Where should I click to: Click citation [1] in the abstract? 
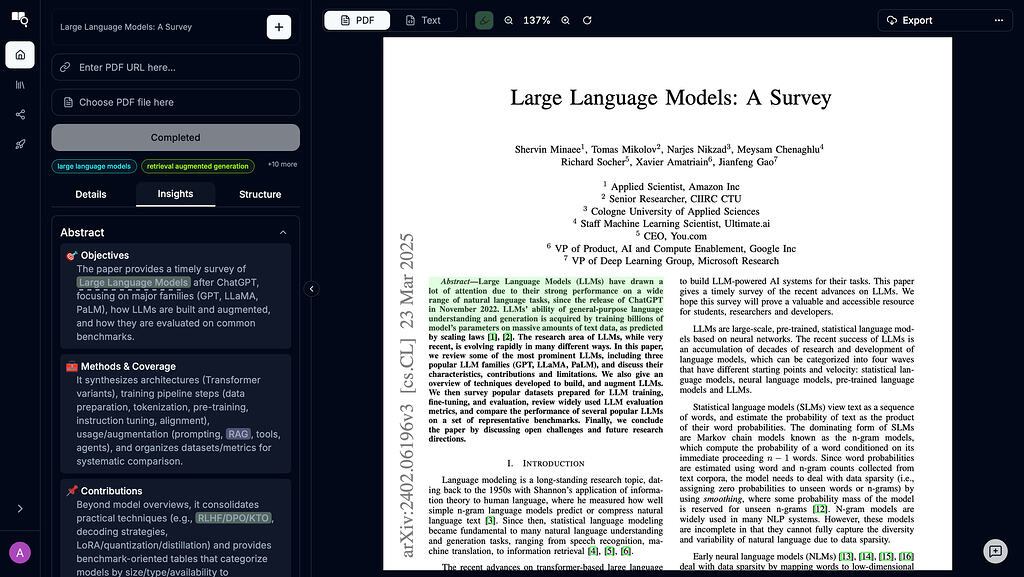pos(492,337)
